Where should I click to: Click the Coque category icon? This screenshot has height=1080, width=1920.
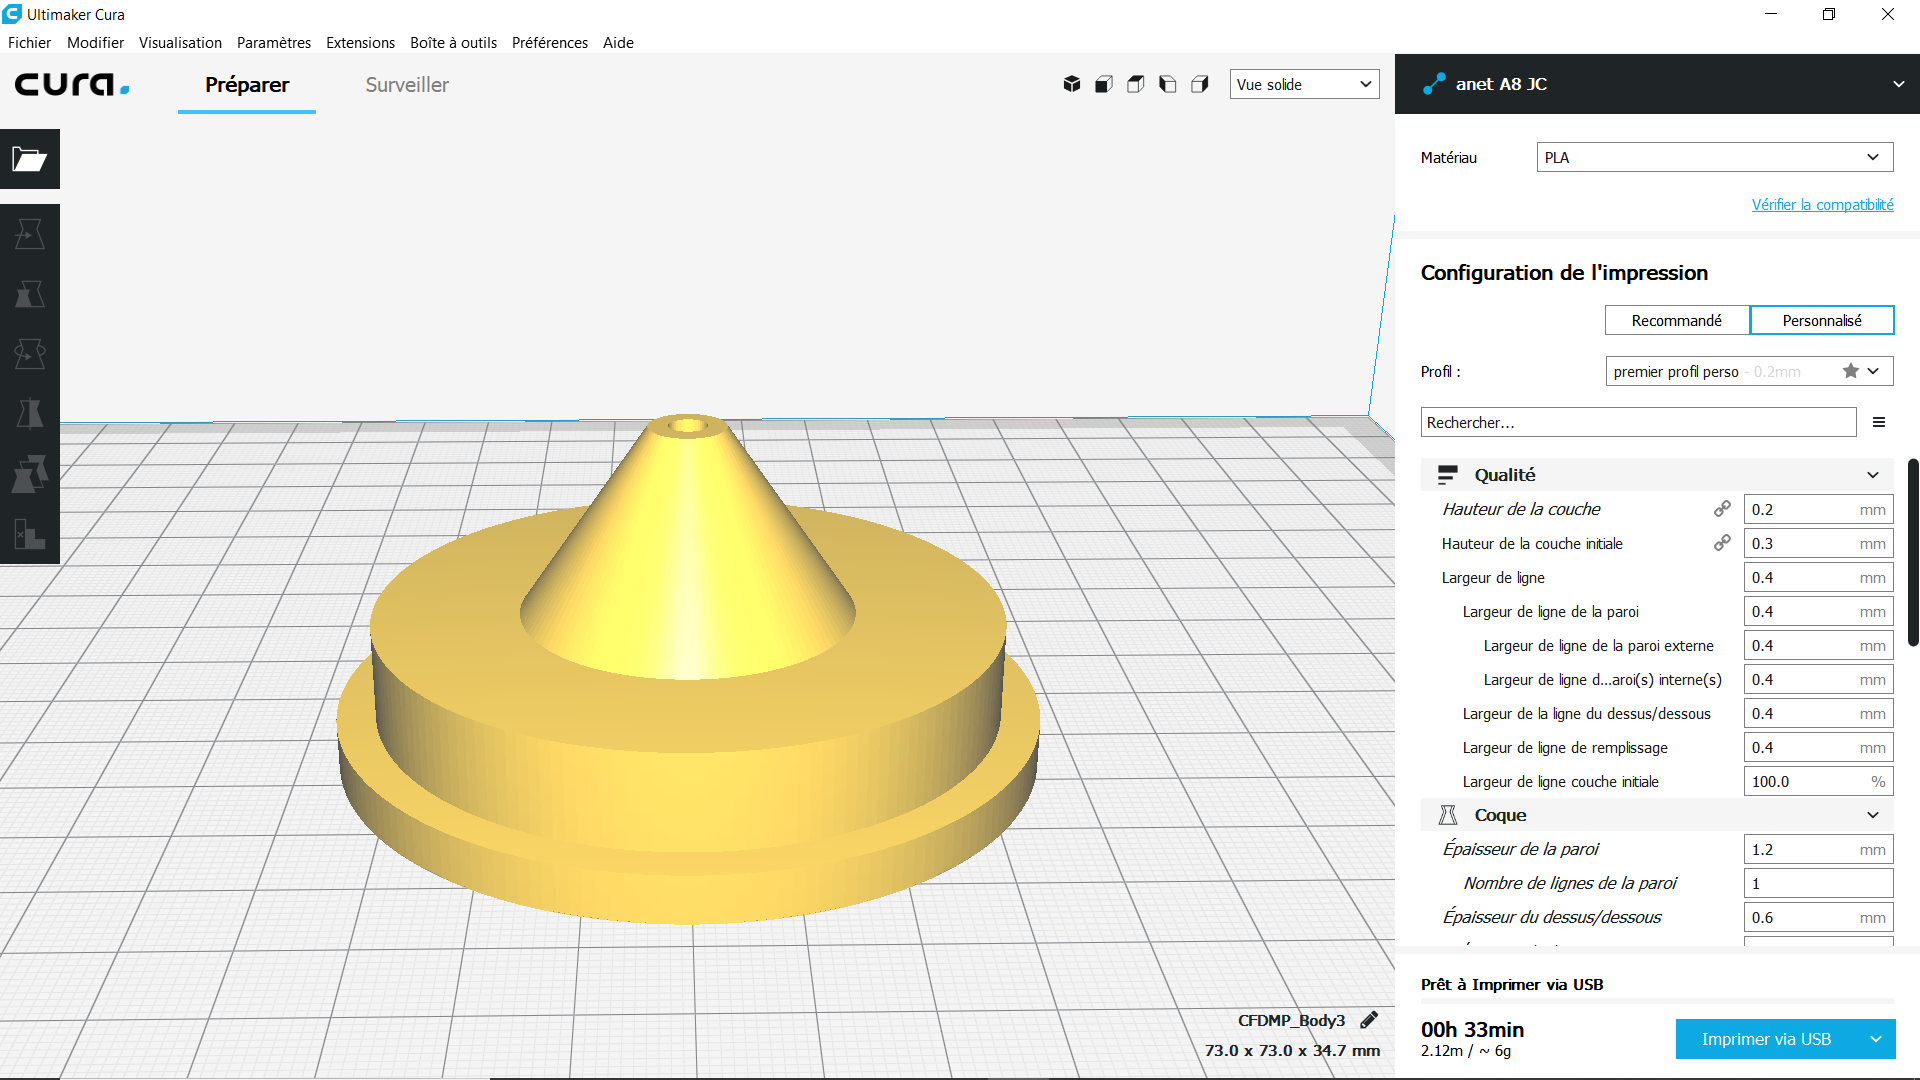click(x=1448, y=815)
